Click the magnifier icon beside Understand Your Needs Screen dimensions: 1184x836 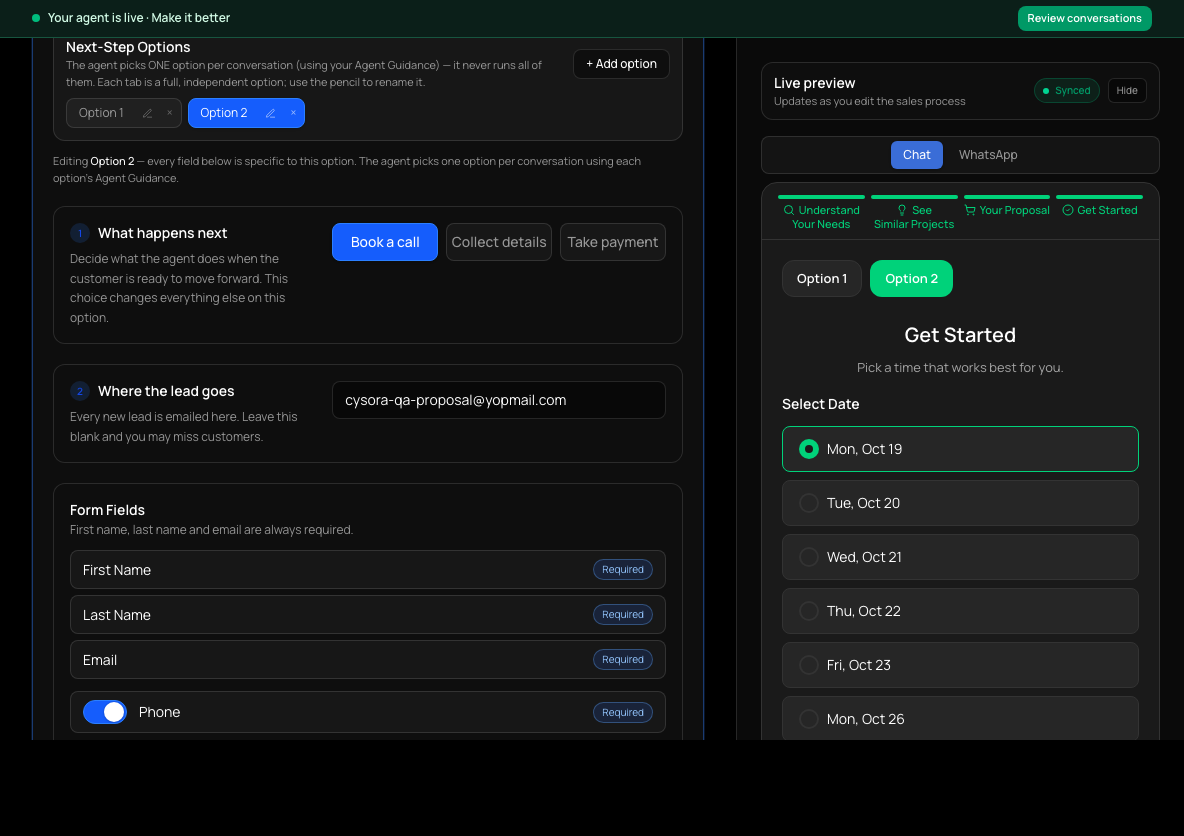(789, 210)
